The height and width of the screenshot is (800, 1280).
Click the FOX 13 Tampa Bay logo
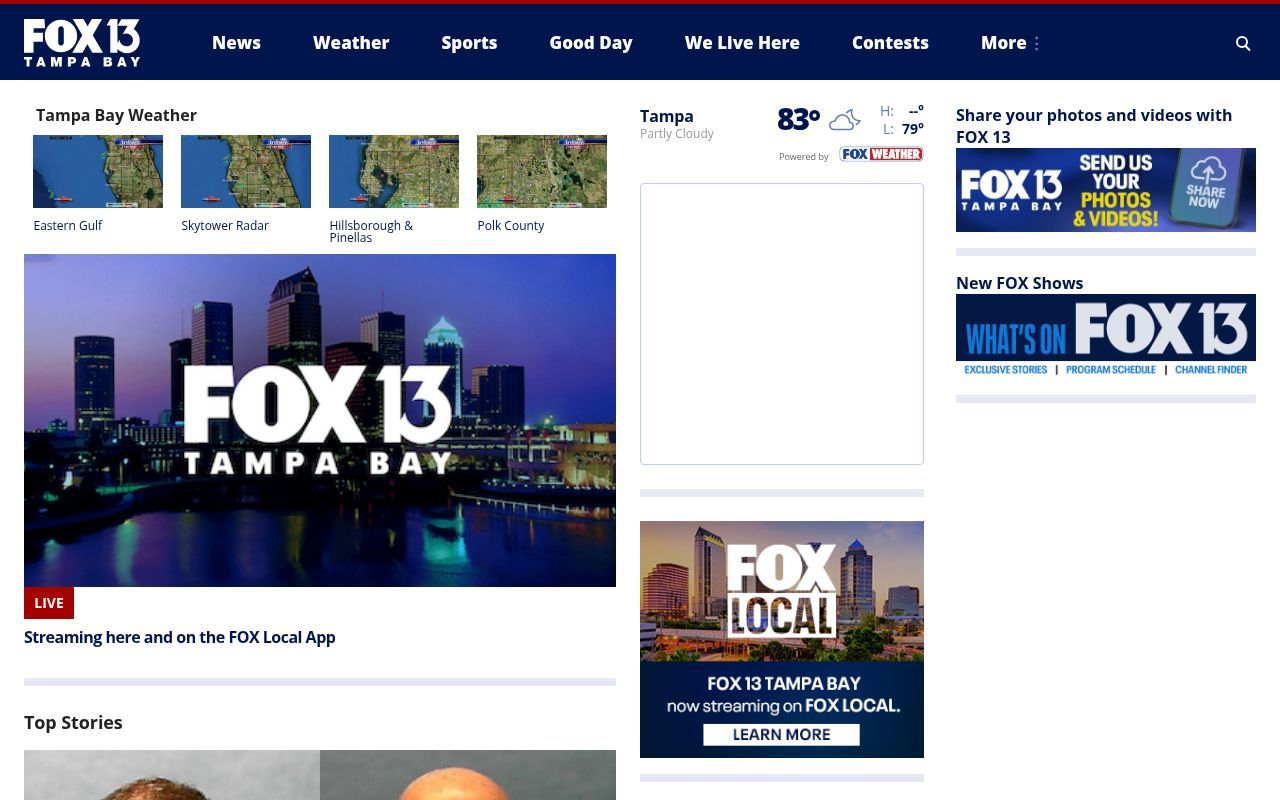point(82,42)
